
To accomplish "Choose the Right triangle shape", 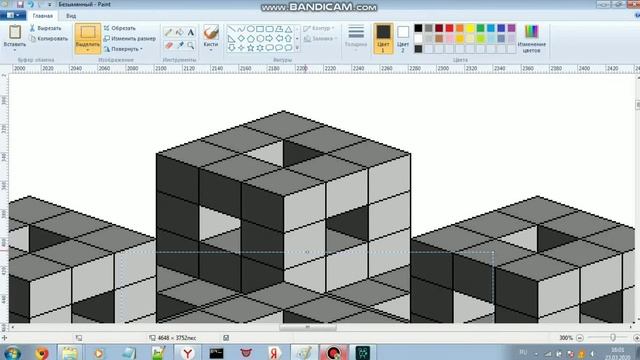I will 231,38.
